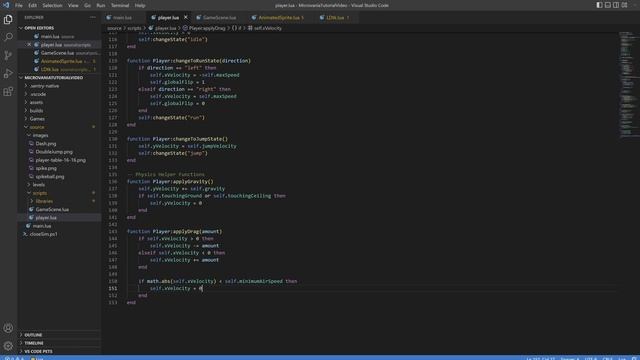Viewport: 640px width, 360px height.
Task: Open the Help menu
Action: click(x=140, y=5)
